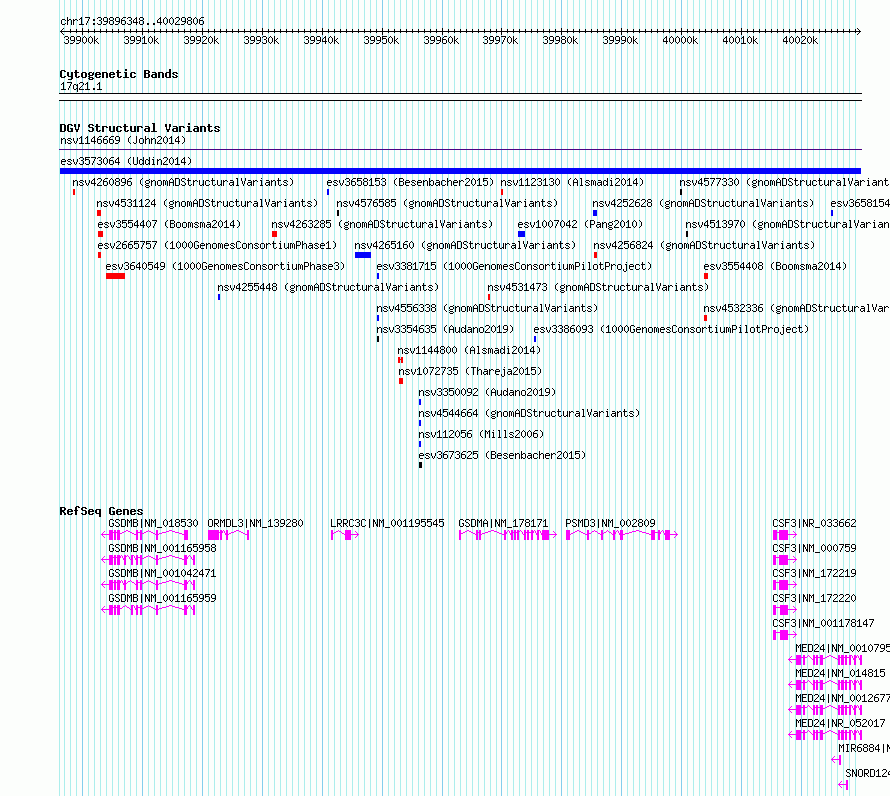Screen dimensions: 890x796
Task: Select nsv4513970 variant label
Action: point(787,224)
